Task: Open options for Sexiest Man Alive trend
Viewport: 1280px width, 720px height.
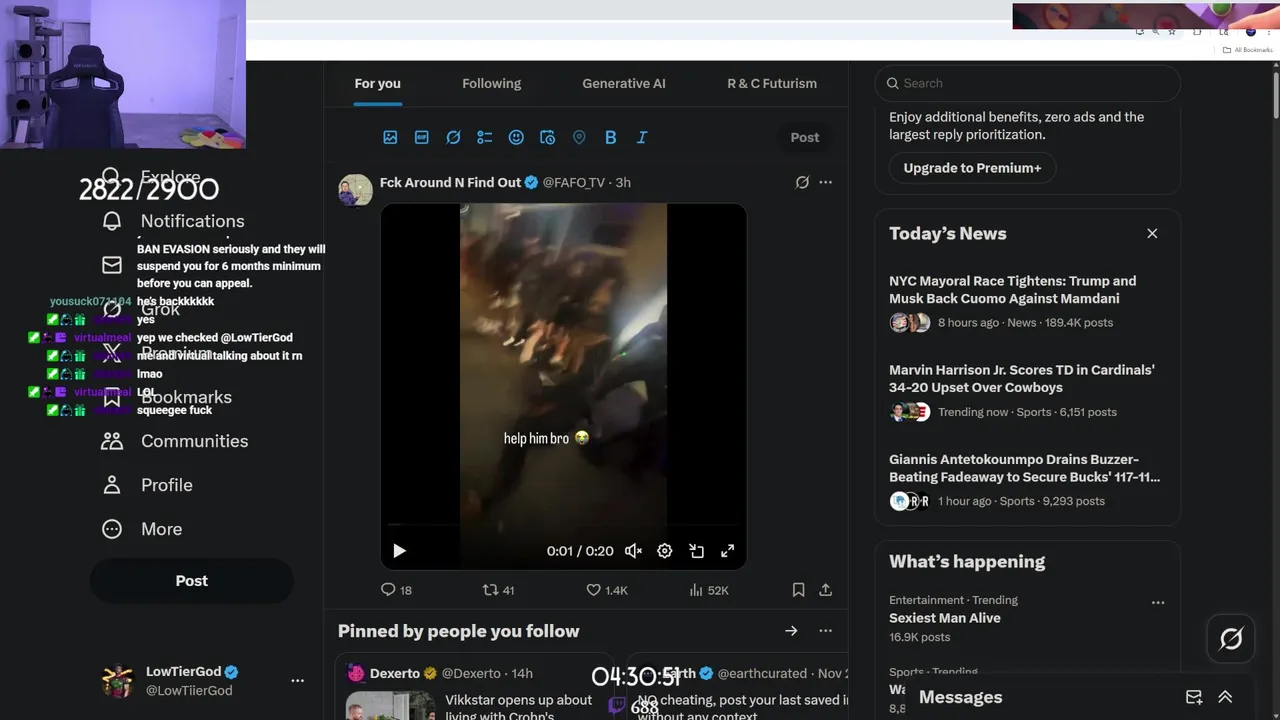Action: [x=1158, y=602]
